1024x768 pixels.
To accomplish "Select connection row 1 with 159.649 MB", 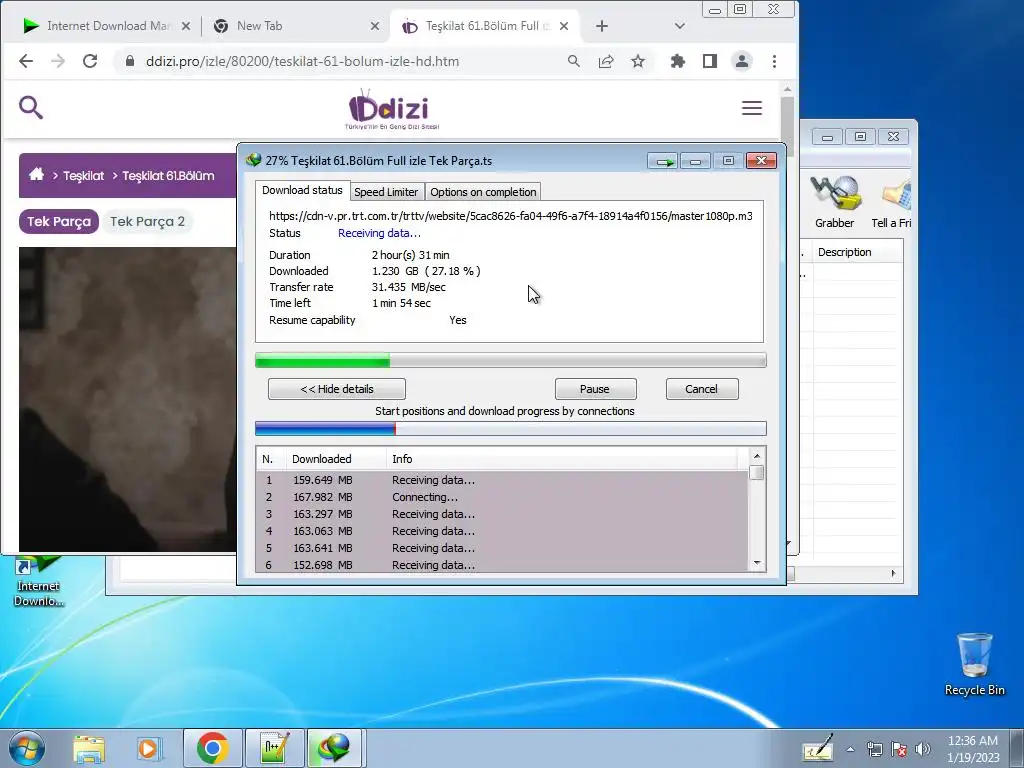I will [x=502, y=480].
